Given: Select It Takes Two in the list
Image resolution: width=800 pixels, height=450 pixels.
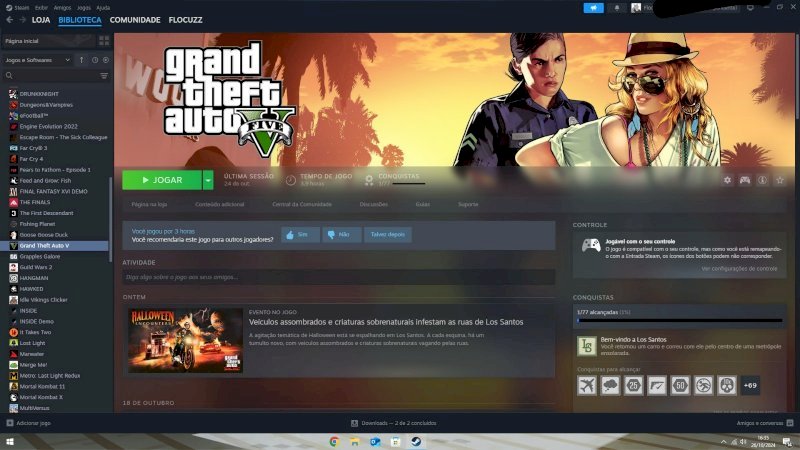Looking at the screenshot, I should click(35, 333).
